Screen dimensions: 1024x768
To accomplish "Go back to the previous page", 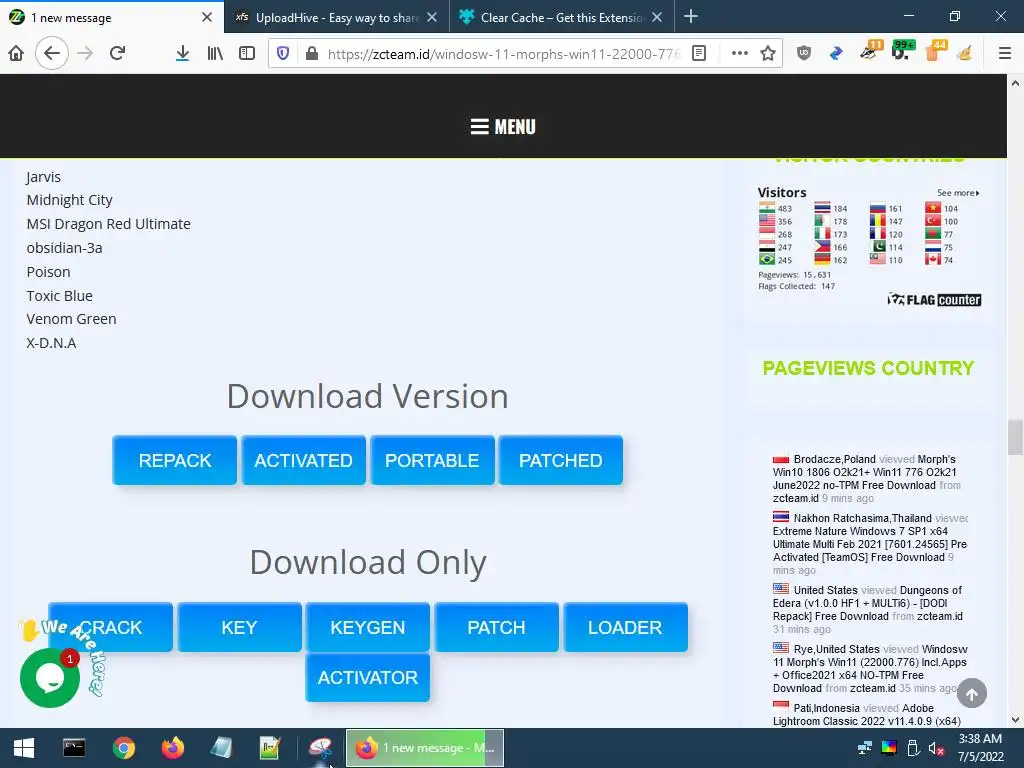I will [x=52, y=54].
